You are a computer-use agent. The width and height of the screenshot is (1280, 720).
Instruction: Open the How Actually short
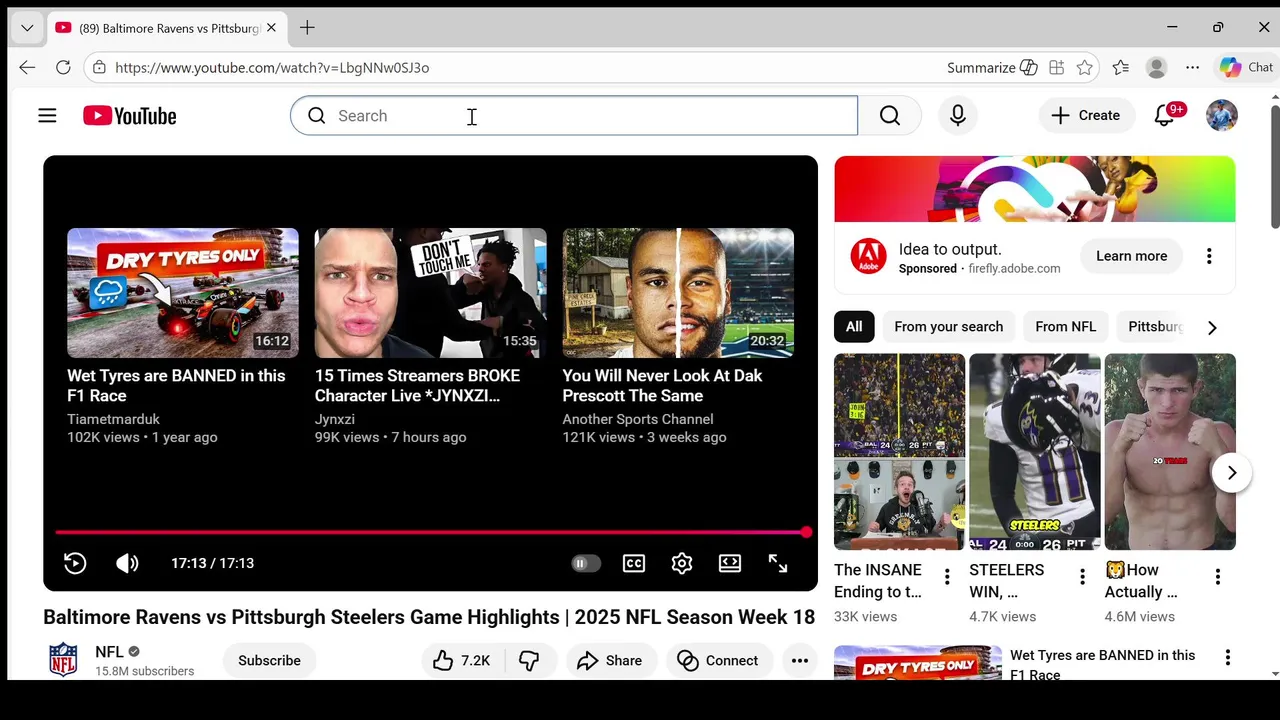[x=1170, y=452]
